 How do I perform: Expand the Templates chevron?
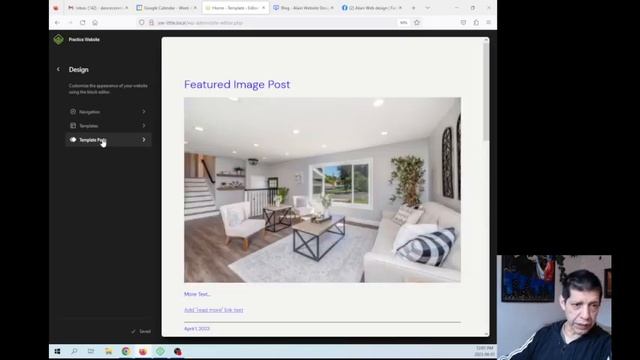tap(144, 126)
